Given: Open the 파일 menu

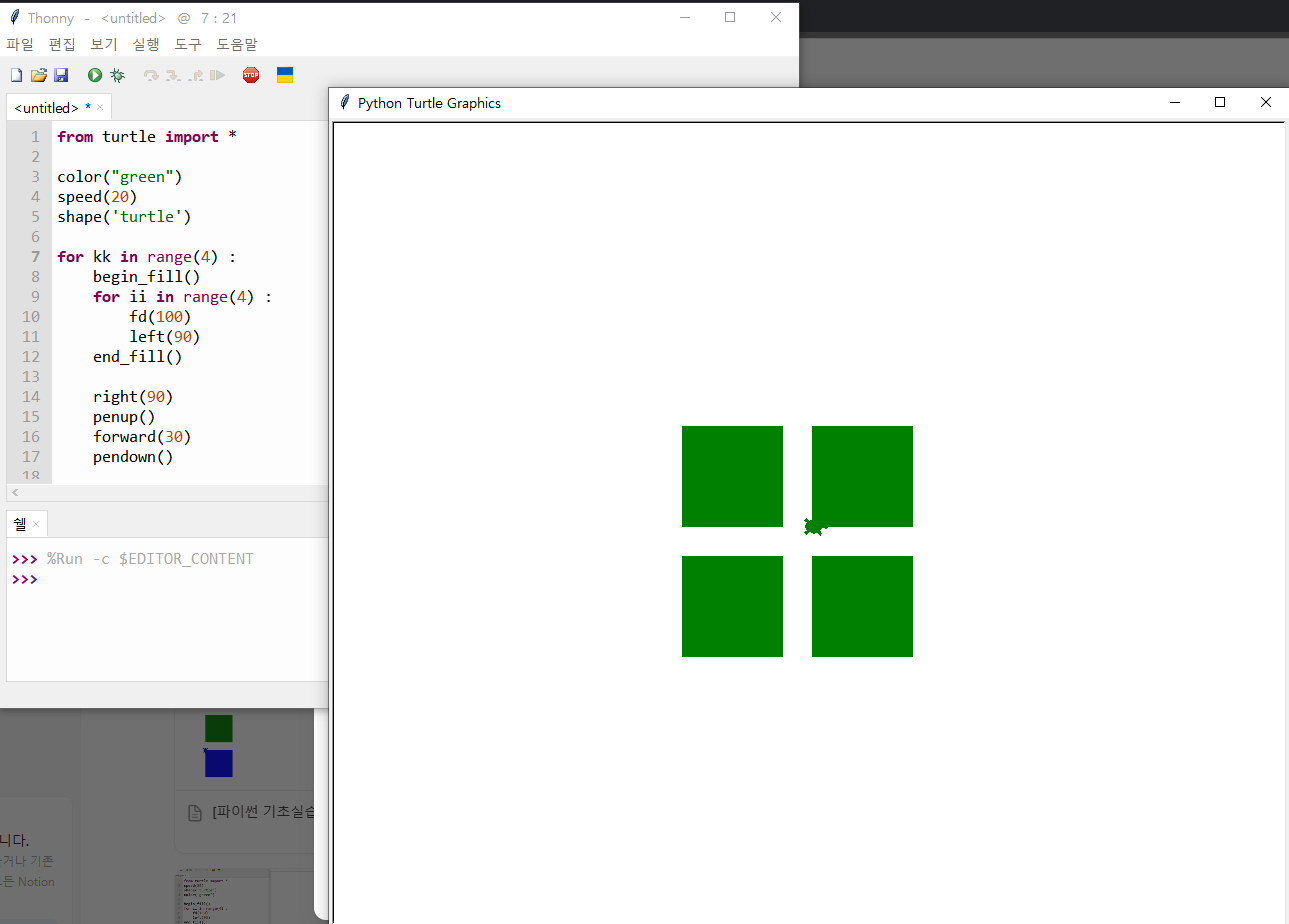Looking at the screenshot, I should 20,44.
